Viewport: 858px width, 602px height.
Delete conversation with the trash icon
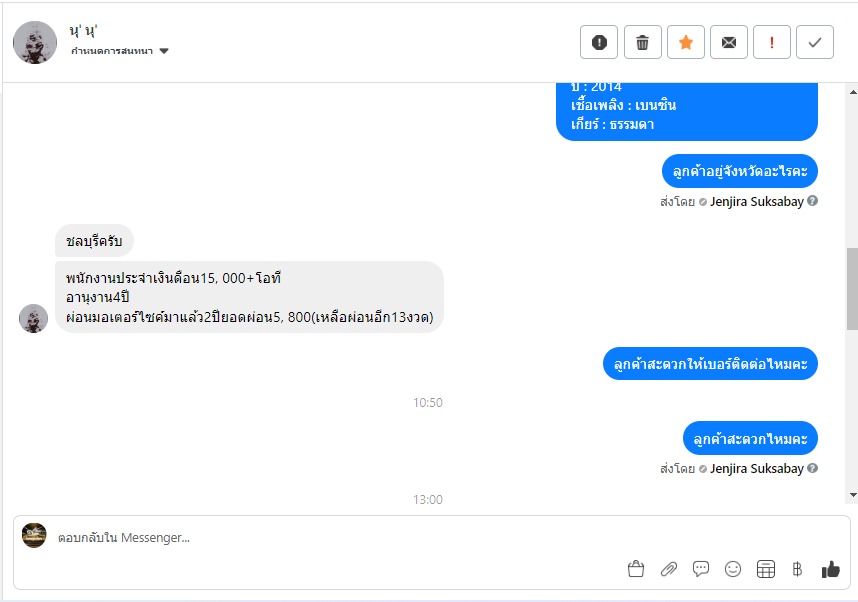coord(642,42)
